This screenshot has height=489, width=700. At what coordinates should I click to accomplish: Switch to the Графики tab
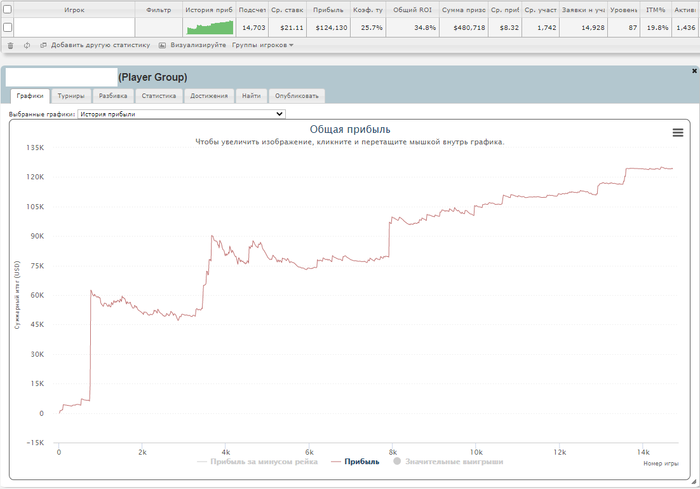click(x=30, y=96)
